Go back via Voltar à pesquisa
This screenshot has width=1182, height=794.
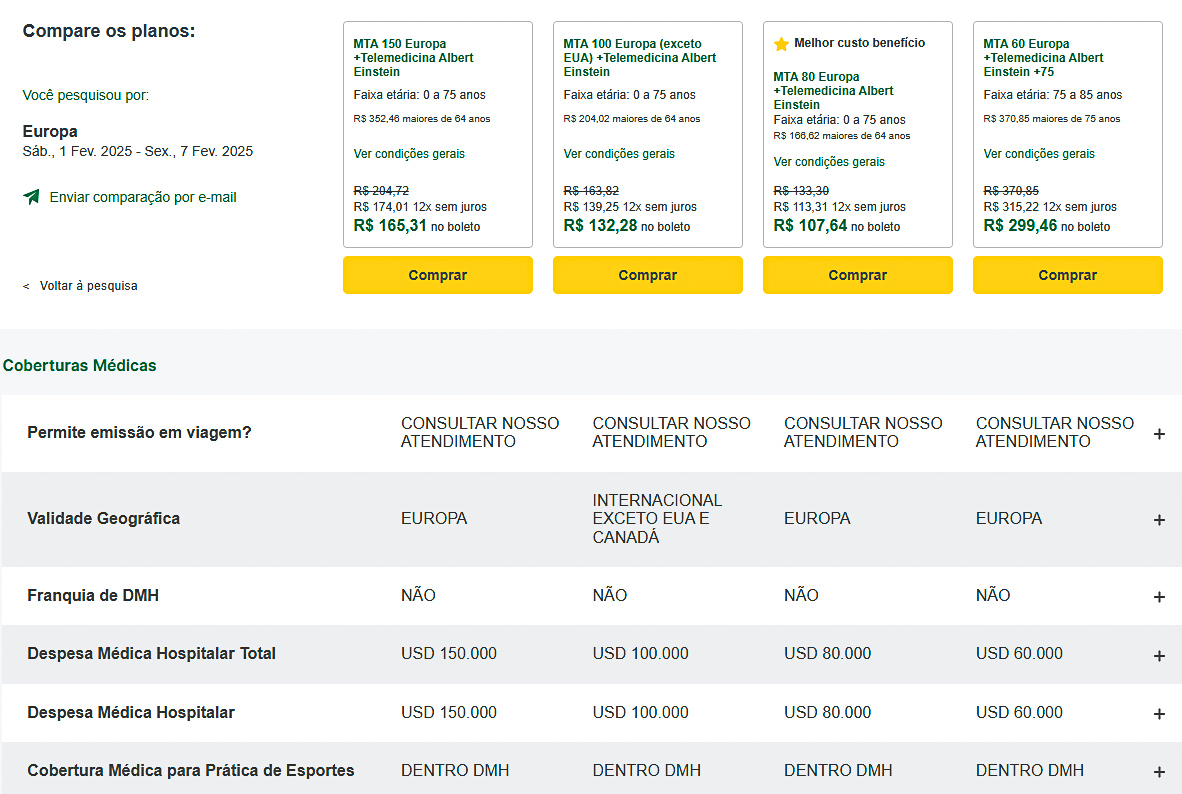88,286
